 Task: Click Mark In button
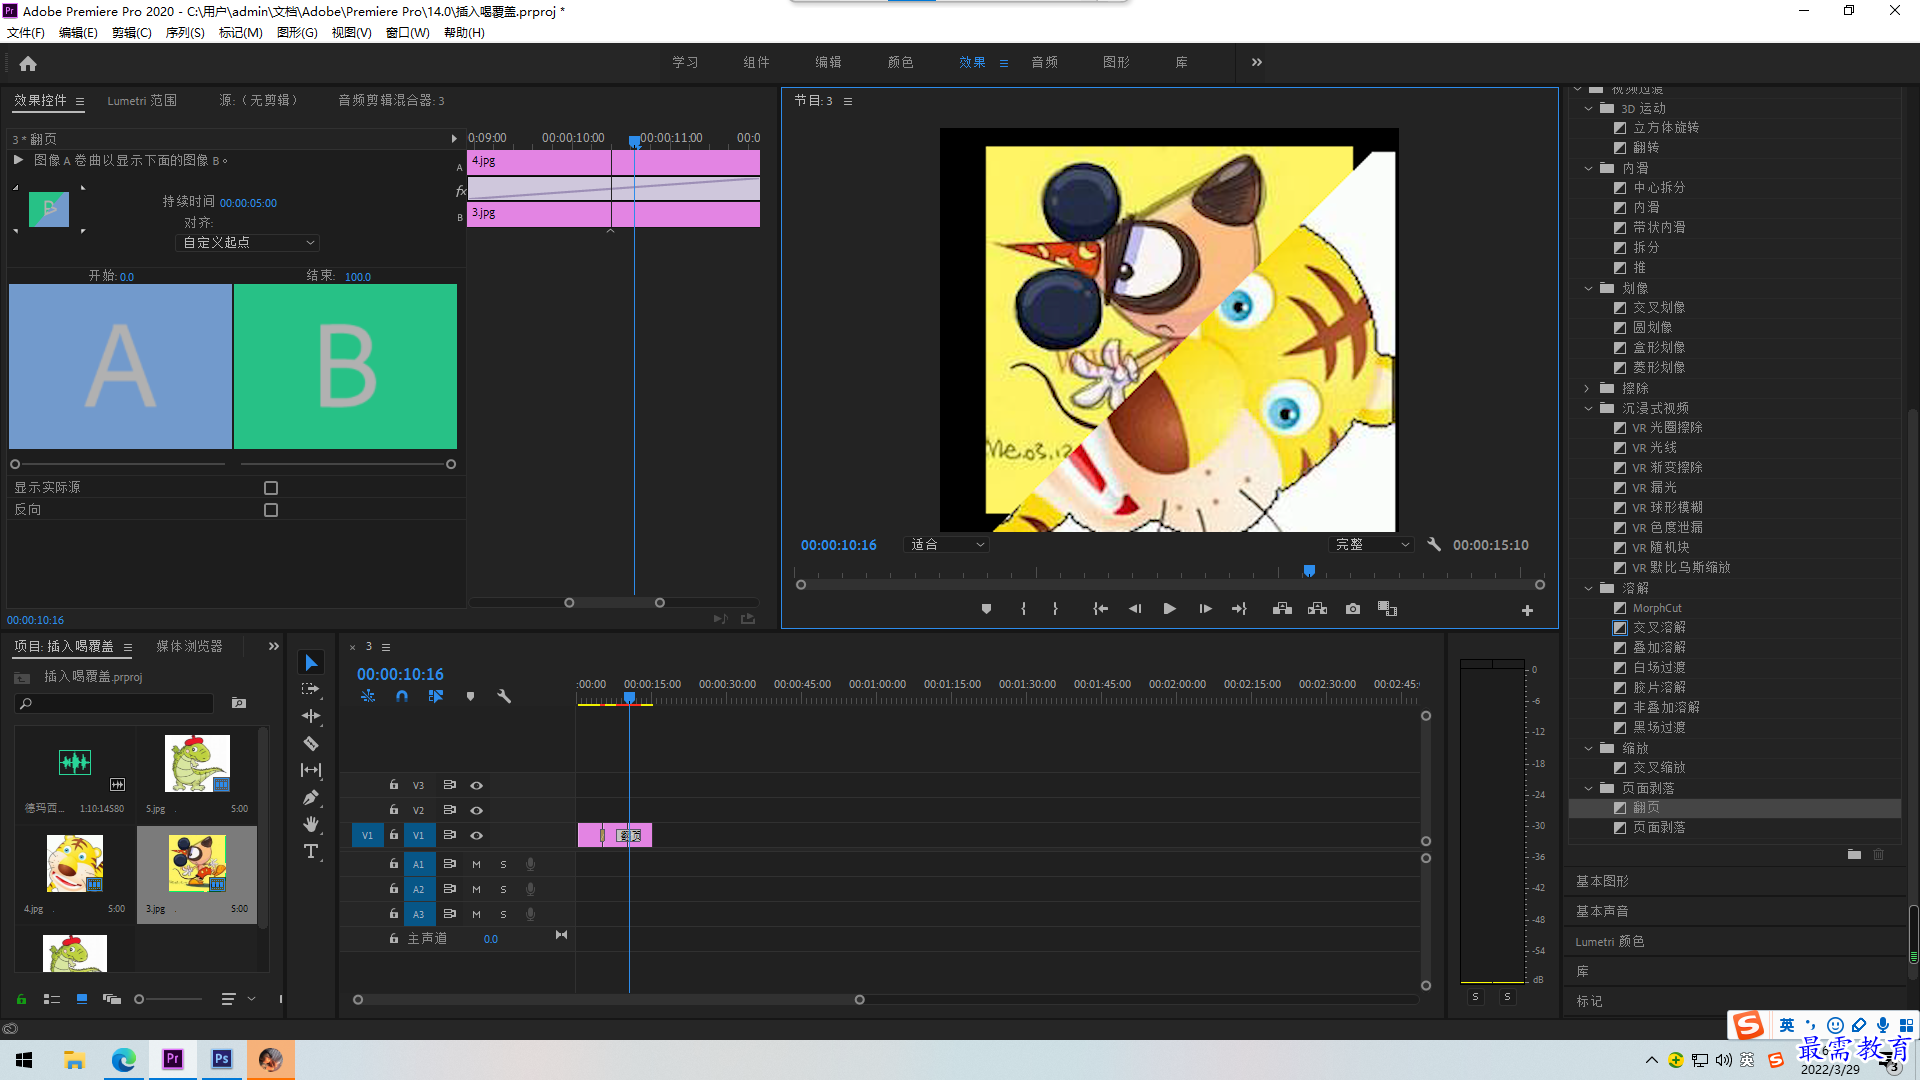1023,609
